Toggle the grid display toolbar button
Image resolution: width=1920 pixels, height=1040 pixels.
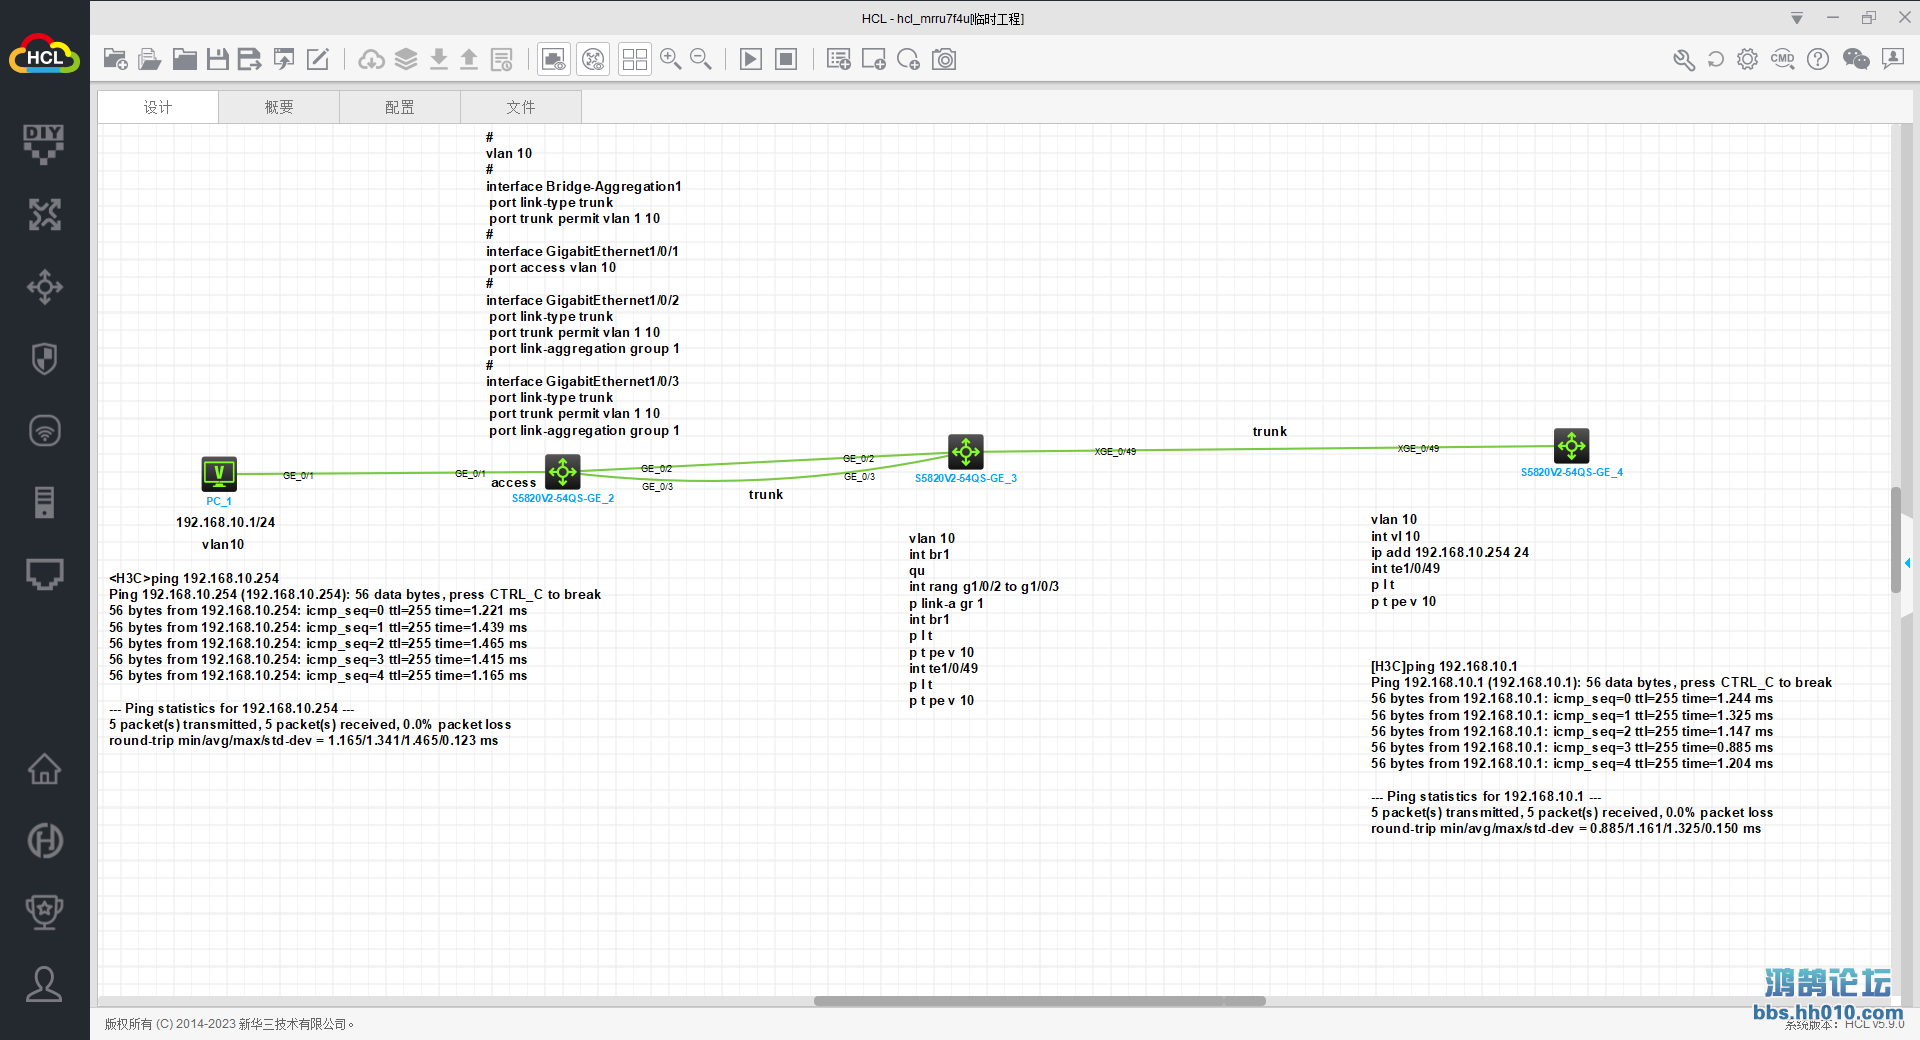[x=635, y=59]
